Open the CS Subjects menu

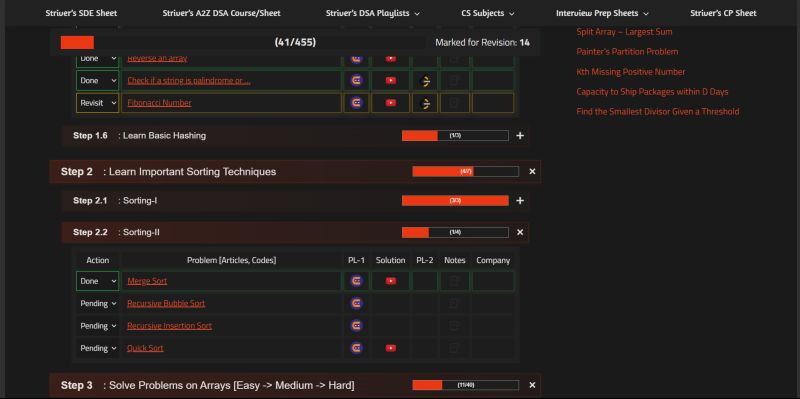click(x=487, y=13)
